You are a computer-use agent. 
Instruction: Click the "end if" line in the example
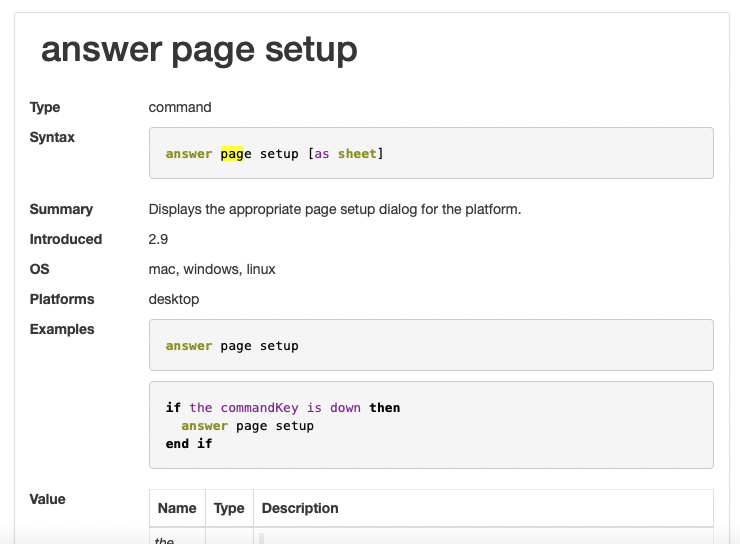[189, 444]
